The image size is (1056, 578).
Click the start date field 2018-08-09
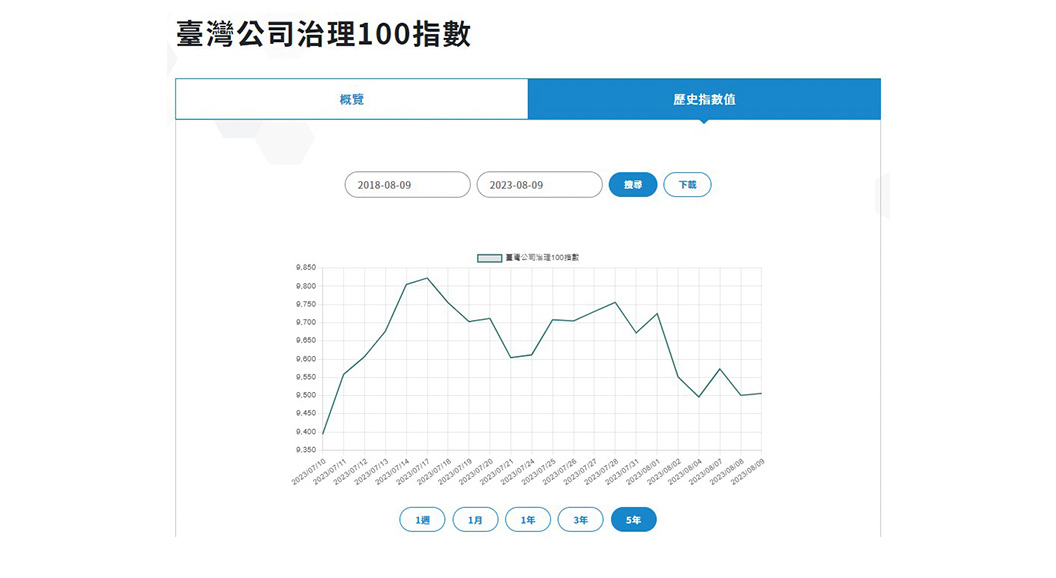click(x=407, y=185)
